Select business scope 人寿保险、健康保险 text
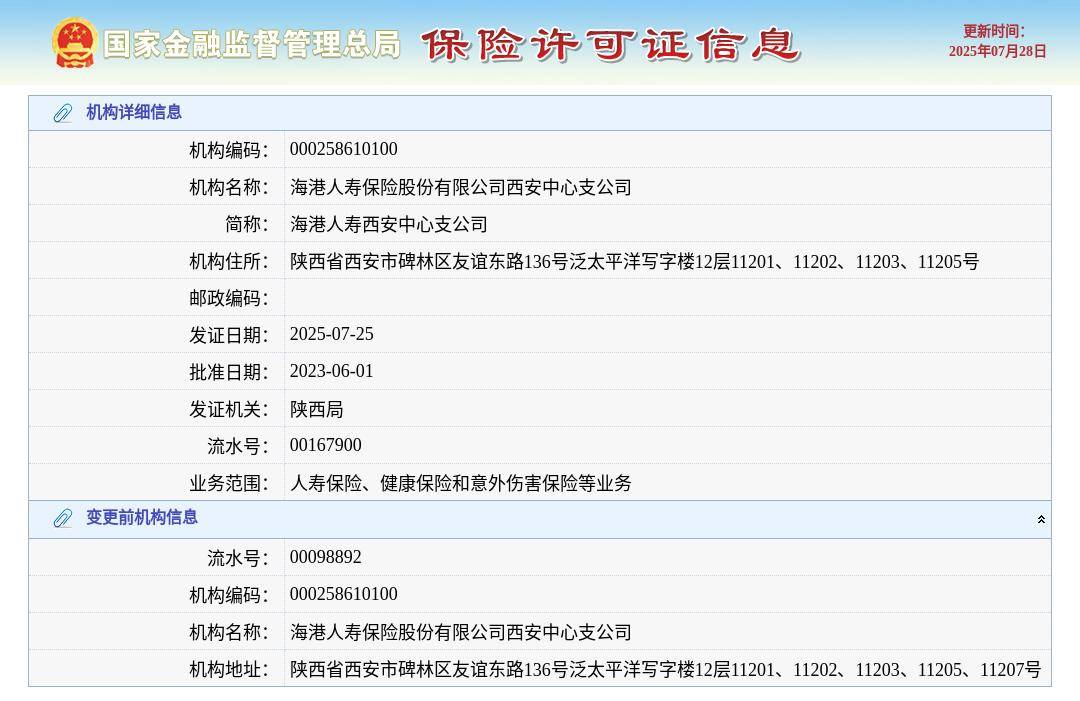 point(461,483)
